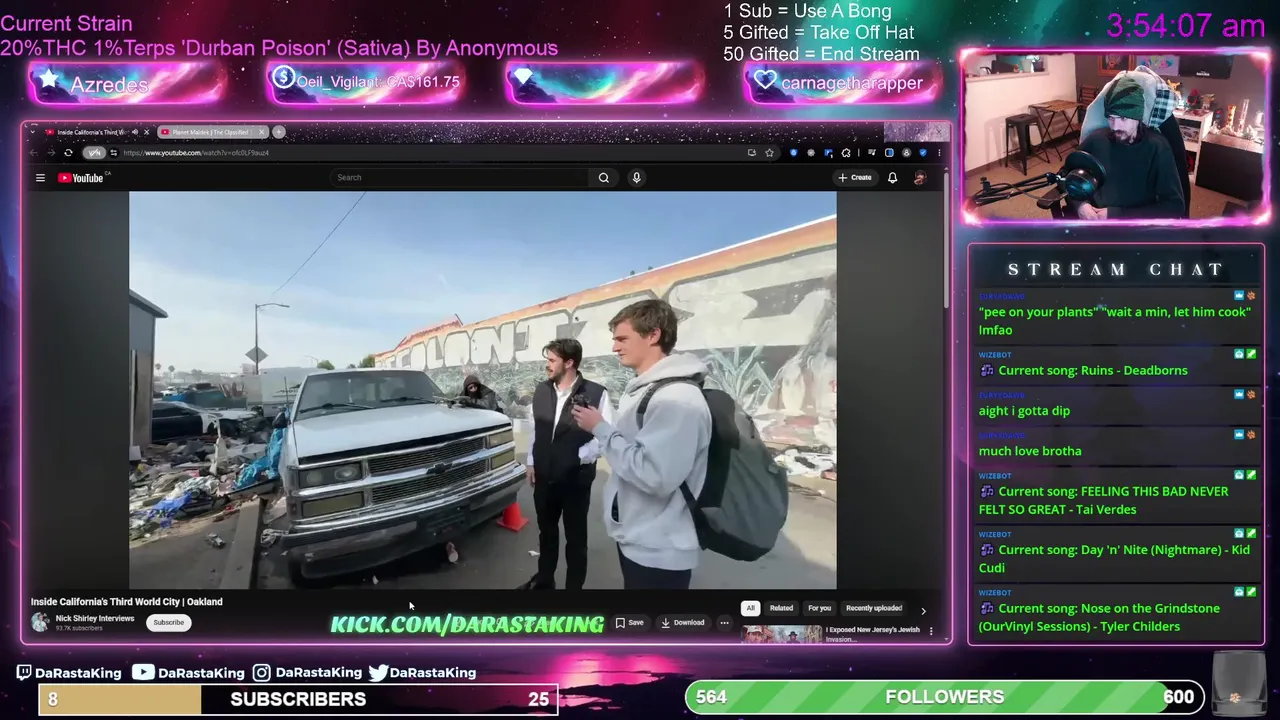Bookmark this page with the star icon
Screen dimensions: 1280x720
[769, 153]
